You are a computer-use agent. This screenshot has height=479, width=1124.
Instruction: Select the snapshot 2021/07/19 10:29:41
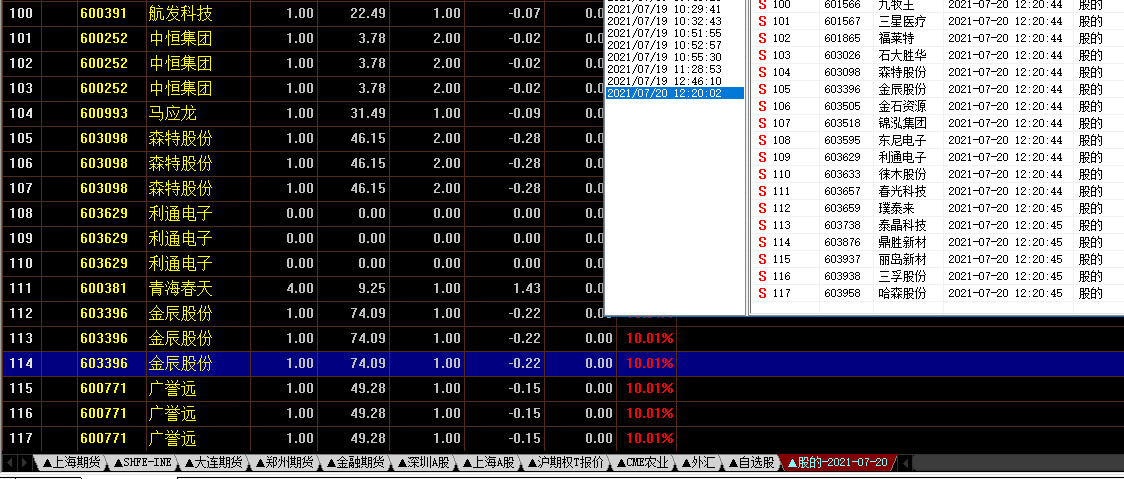point(664,9)
